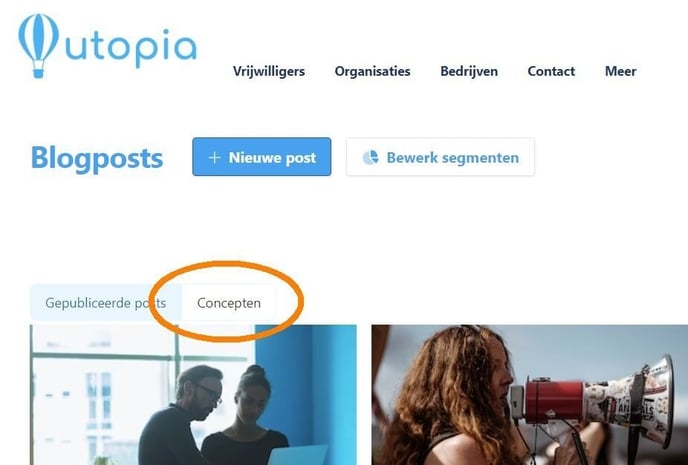Switch to the Concepten tab
Screen dimensions: 688x465
(229, 303)
